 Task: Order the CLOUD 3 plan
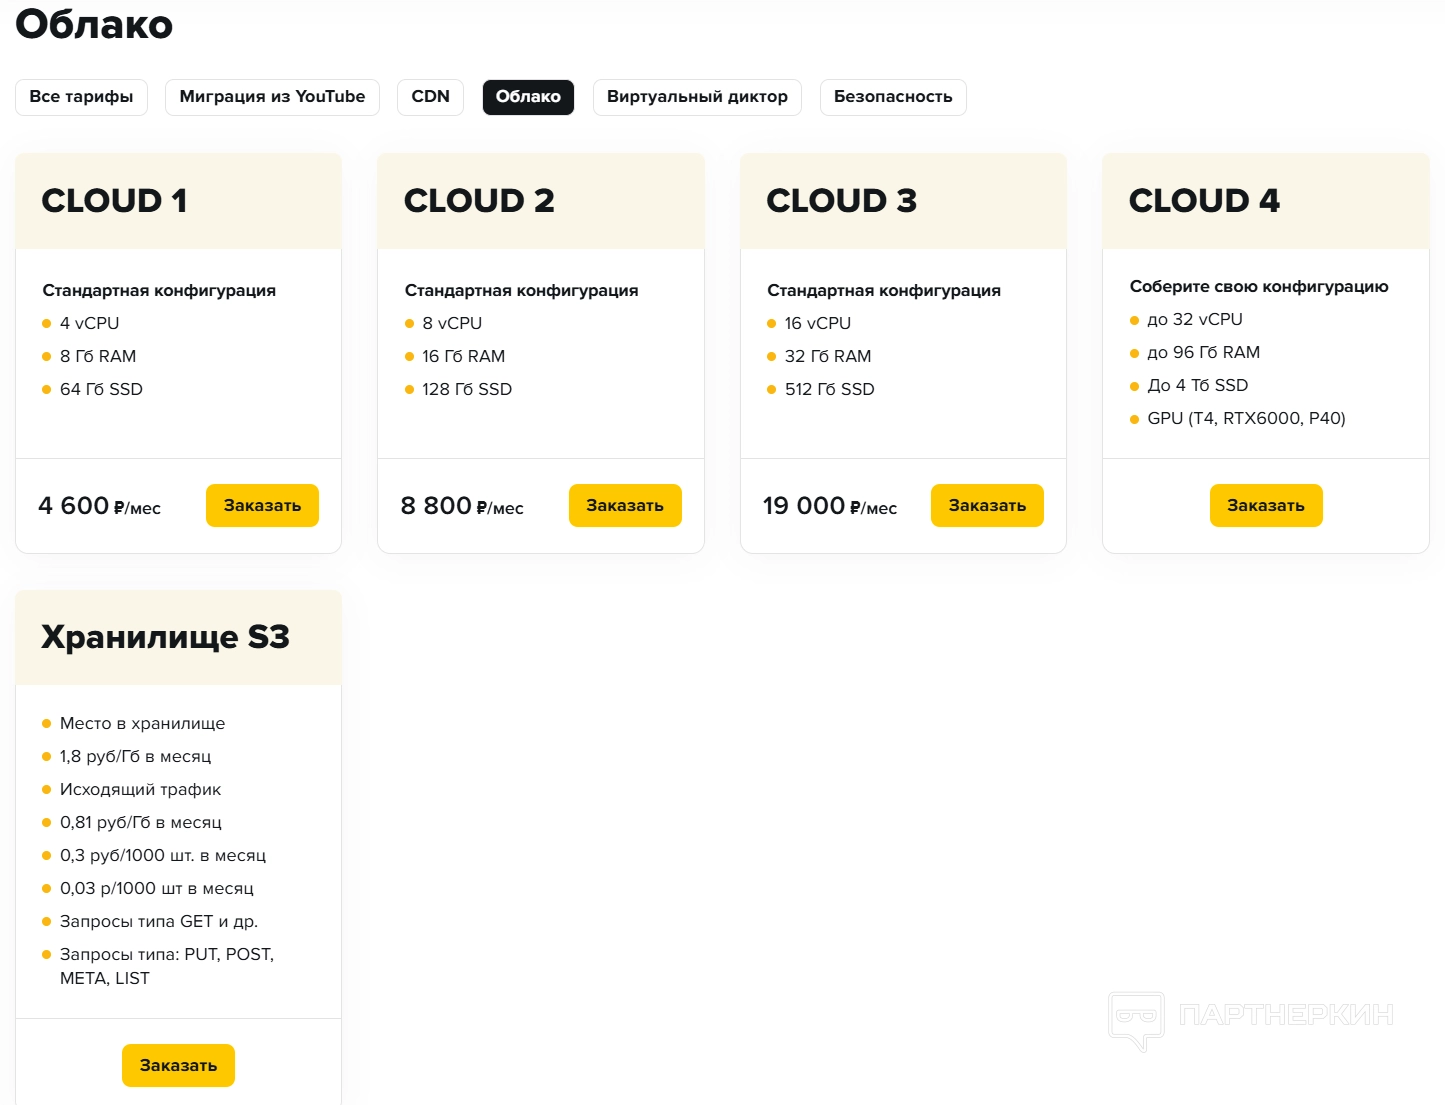pos(987,506)
